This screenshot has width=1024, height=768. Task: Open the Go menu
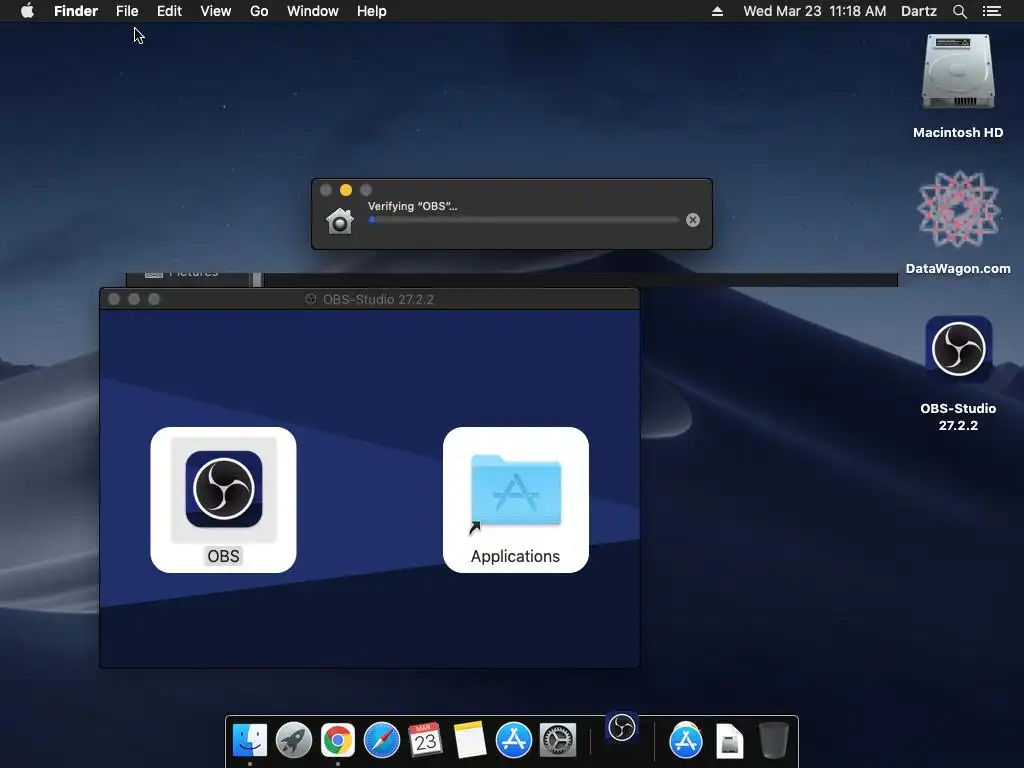coord(259,11)
